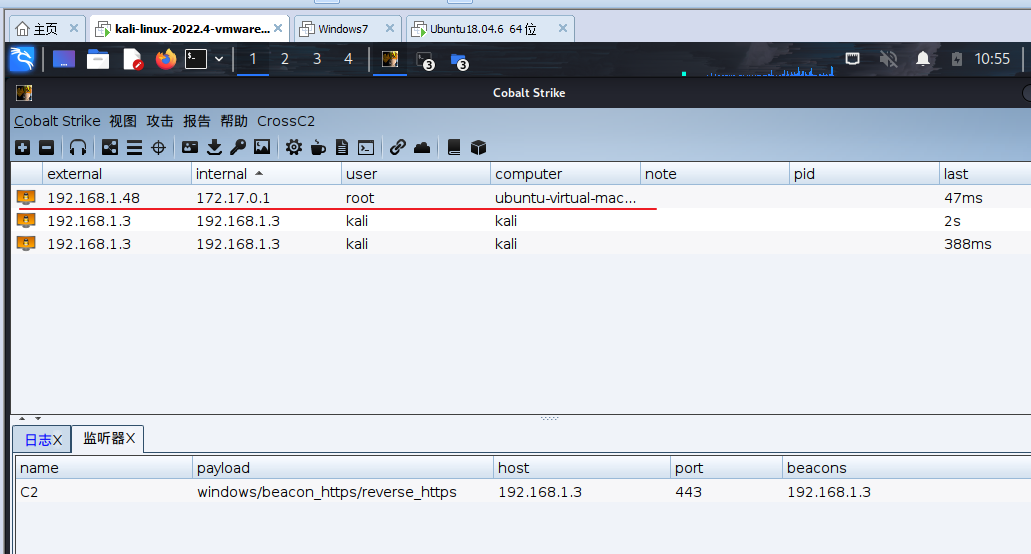Open the CrossC2 menu
Viewport: 1031px width, 554px height.
[286, 121]
